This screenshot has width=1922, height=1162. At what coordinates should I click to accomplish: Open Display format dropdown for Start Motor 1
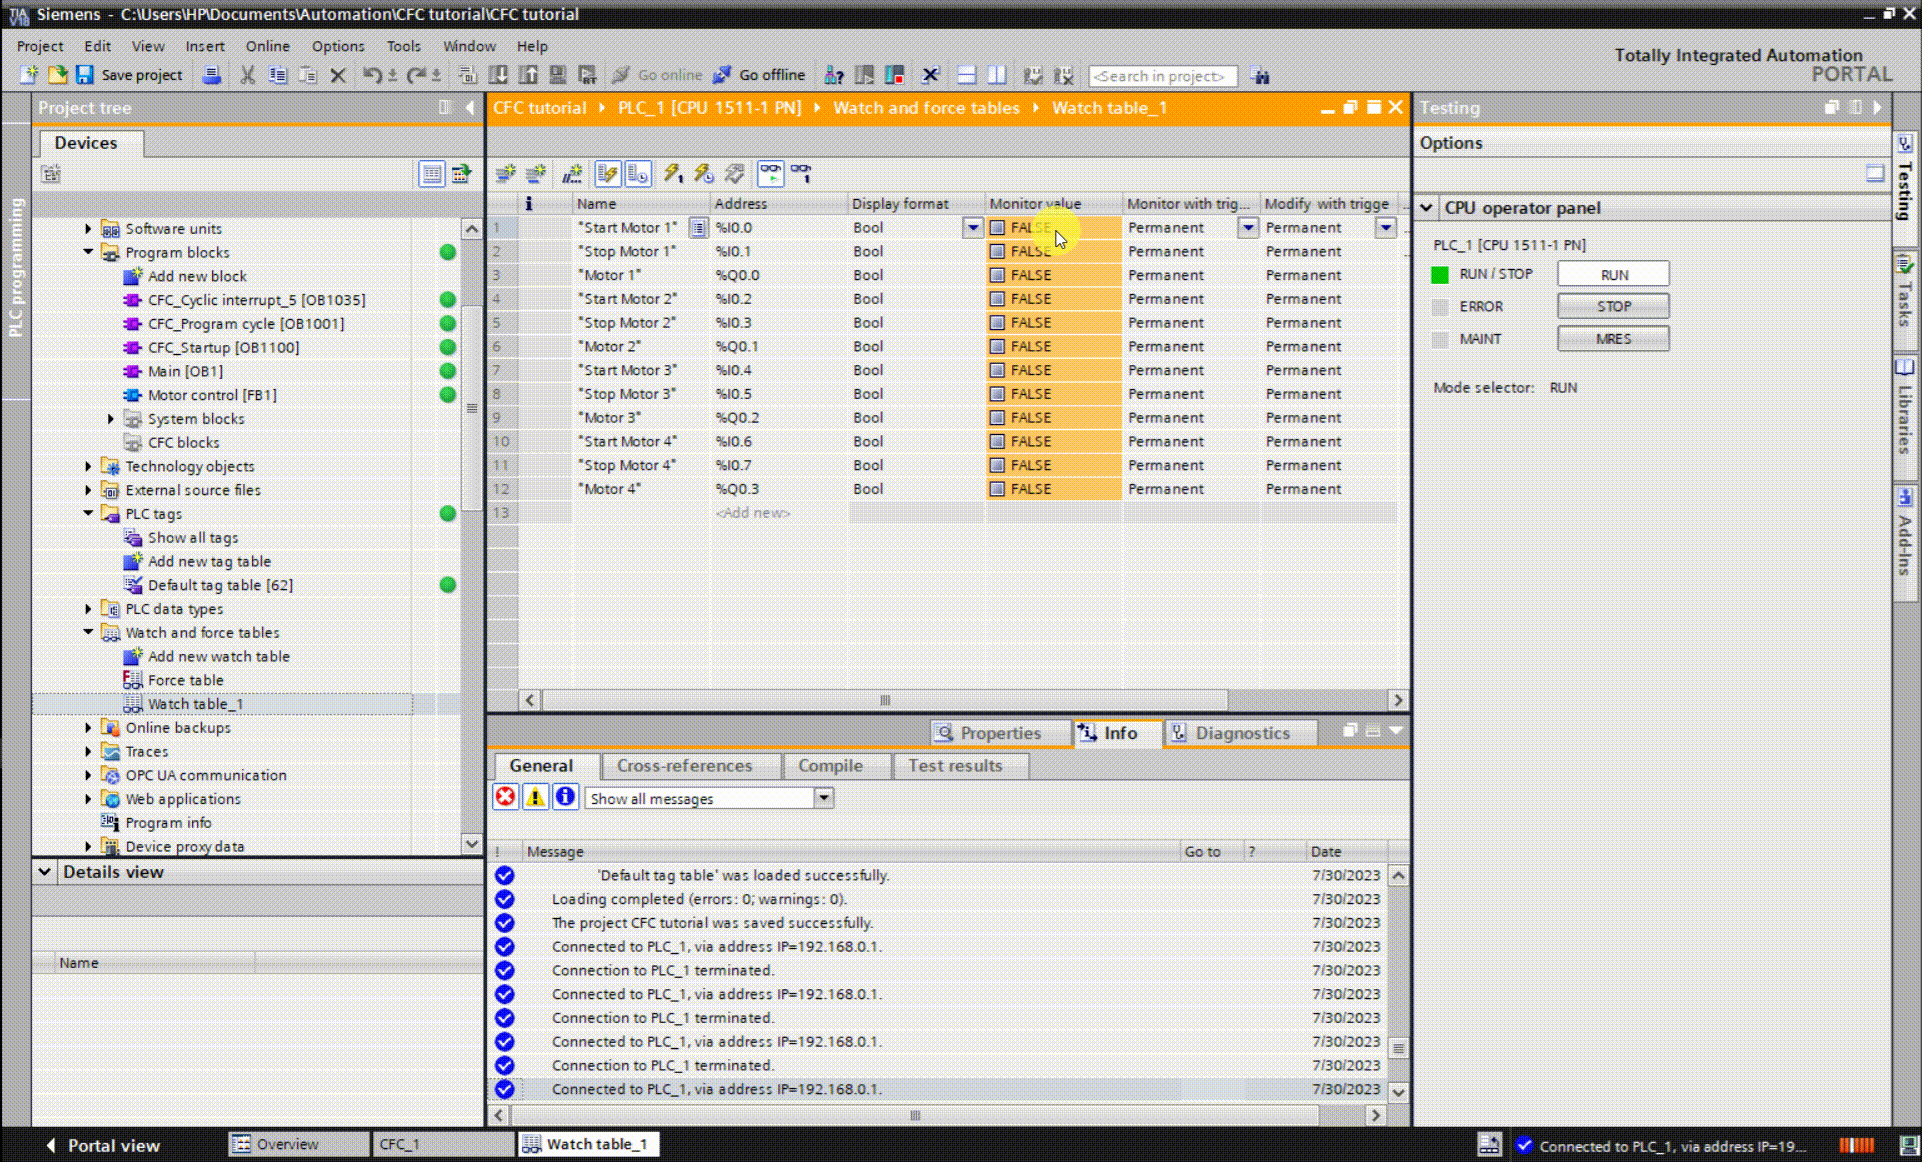click(971, 227)
